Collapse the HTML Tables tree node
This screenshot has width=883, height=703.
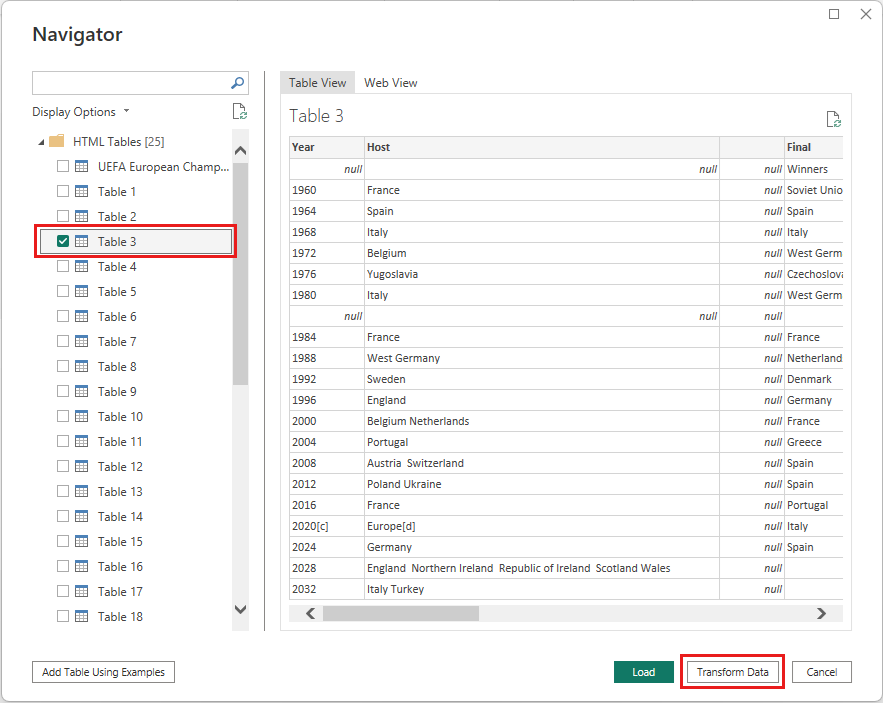pyautogui.click(x=41, y=142)
